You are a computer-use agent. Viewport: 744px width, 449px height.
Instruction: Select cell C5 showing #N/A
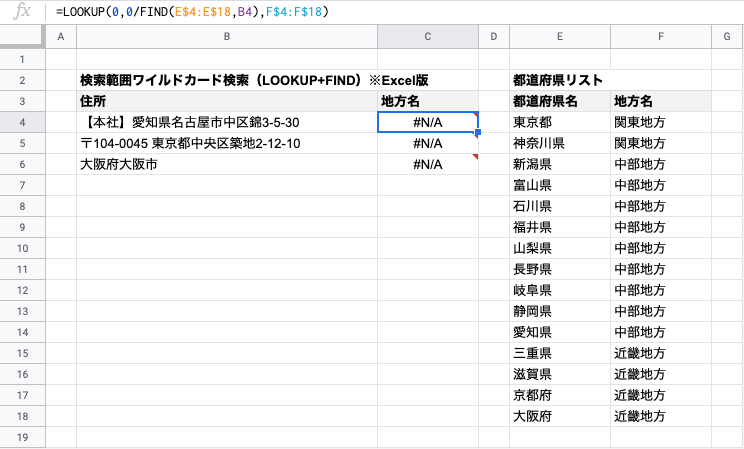click(x=428, y=143)
